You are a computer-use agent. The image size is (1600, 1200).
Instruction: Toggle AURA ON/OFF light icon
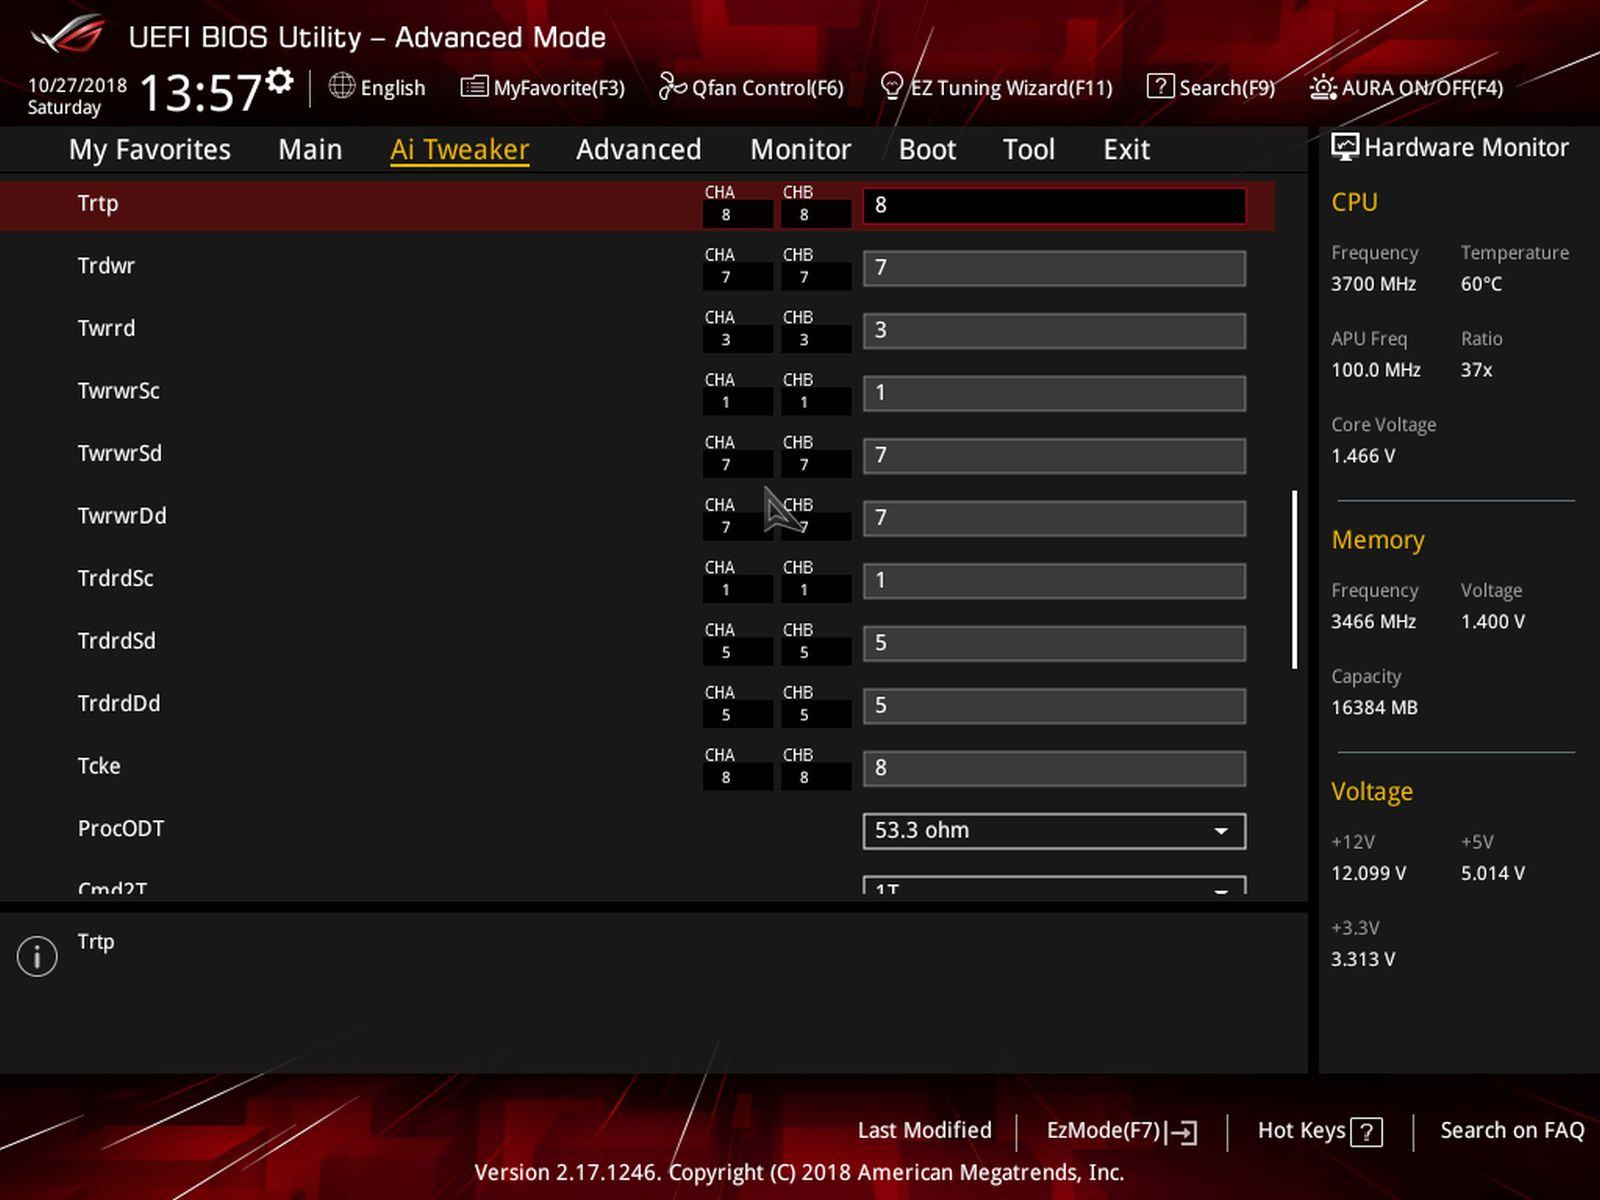1323,87
